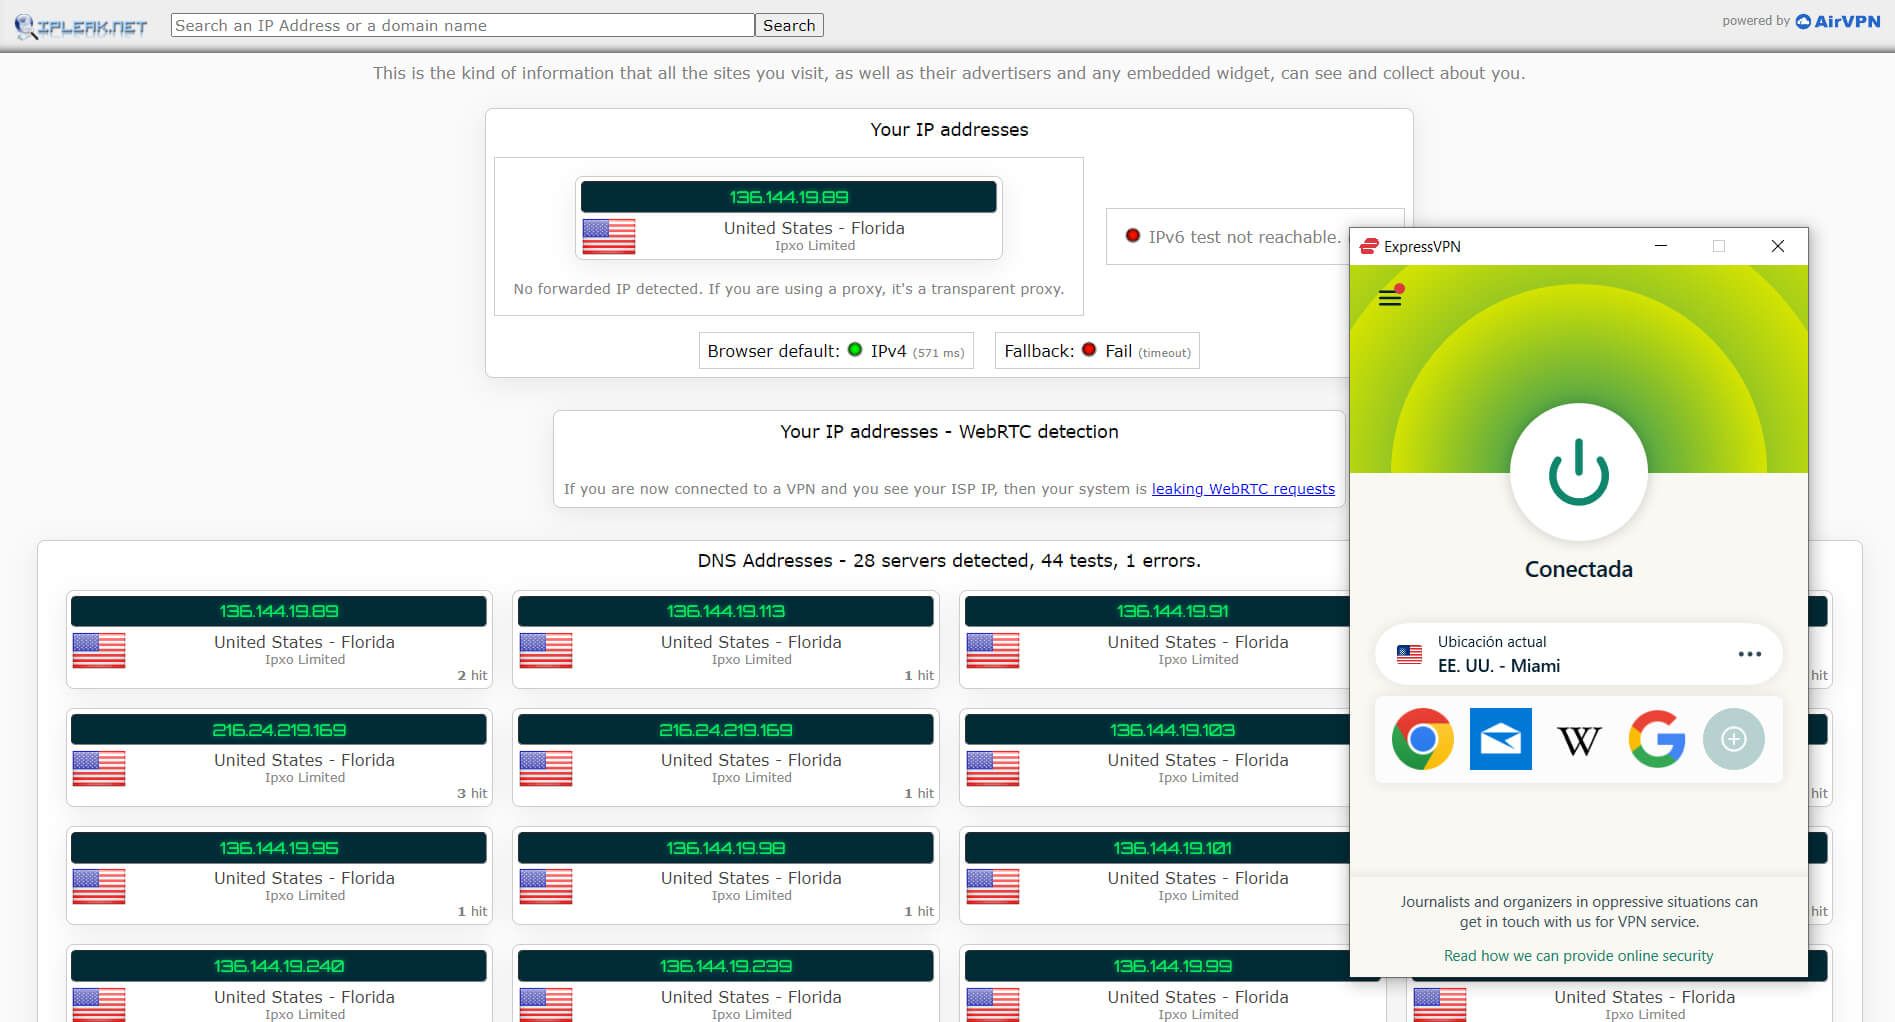1895x1022 pixels.
Task: Click the flag beside DNS 136.144.19.103
Action: (x=993, y=769)
